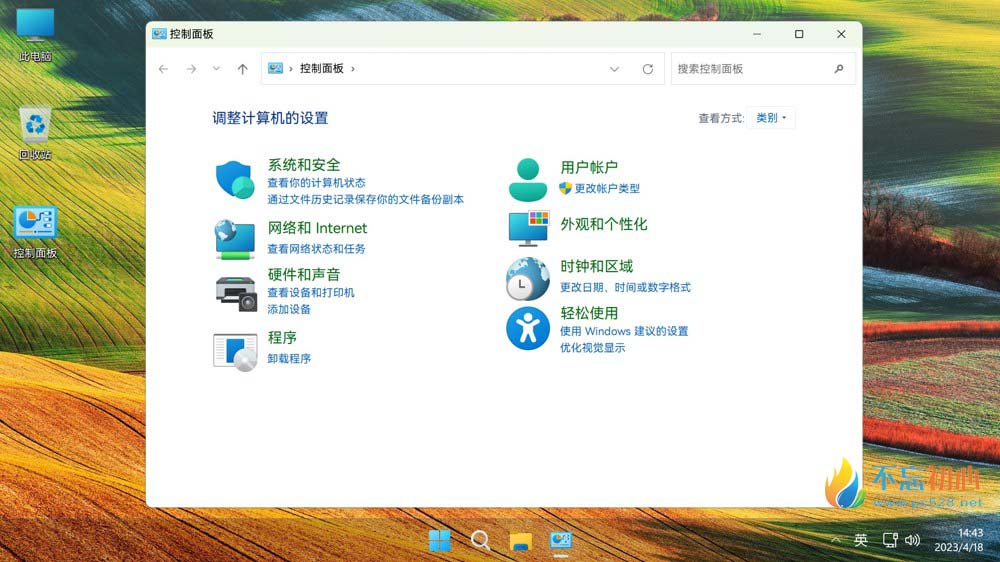Open the Windows Start button on taskbar
Viewport: 1000px width, 562px height.
440,541
